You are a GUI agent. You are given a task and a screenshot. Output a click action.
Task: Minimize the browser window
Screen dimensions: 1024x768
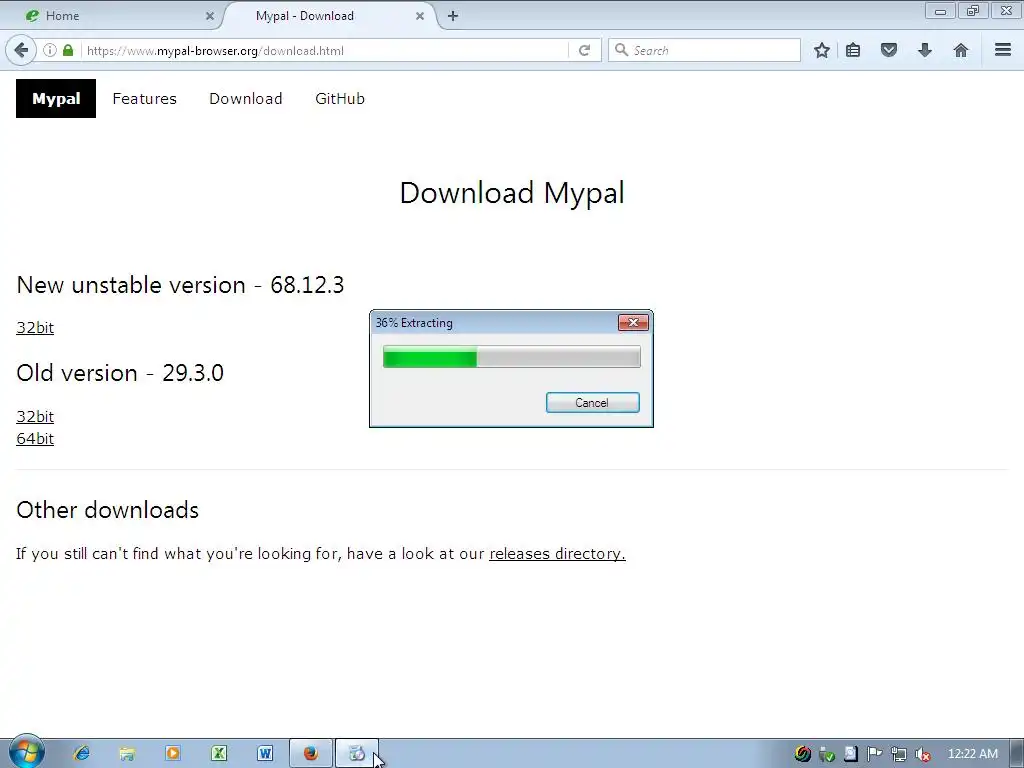(x=940, y=11)
